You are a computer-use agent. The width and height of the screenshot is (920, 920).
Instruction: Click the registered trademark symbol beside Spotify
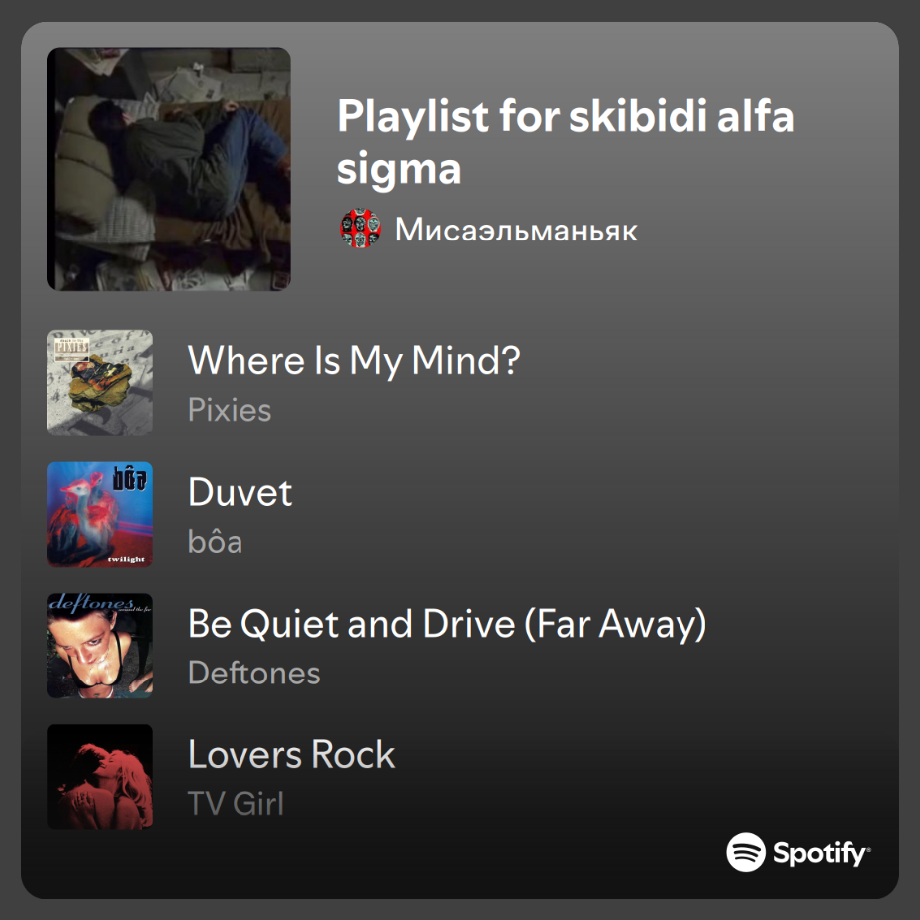869,849
